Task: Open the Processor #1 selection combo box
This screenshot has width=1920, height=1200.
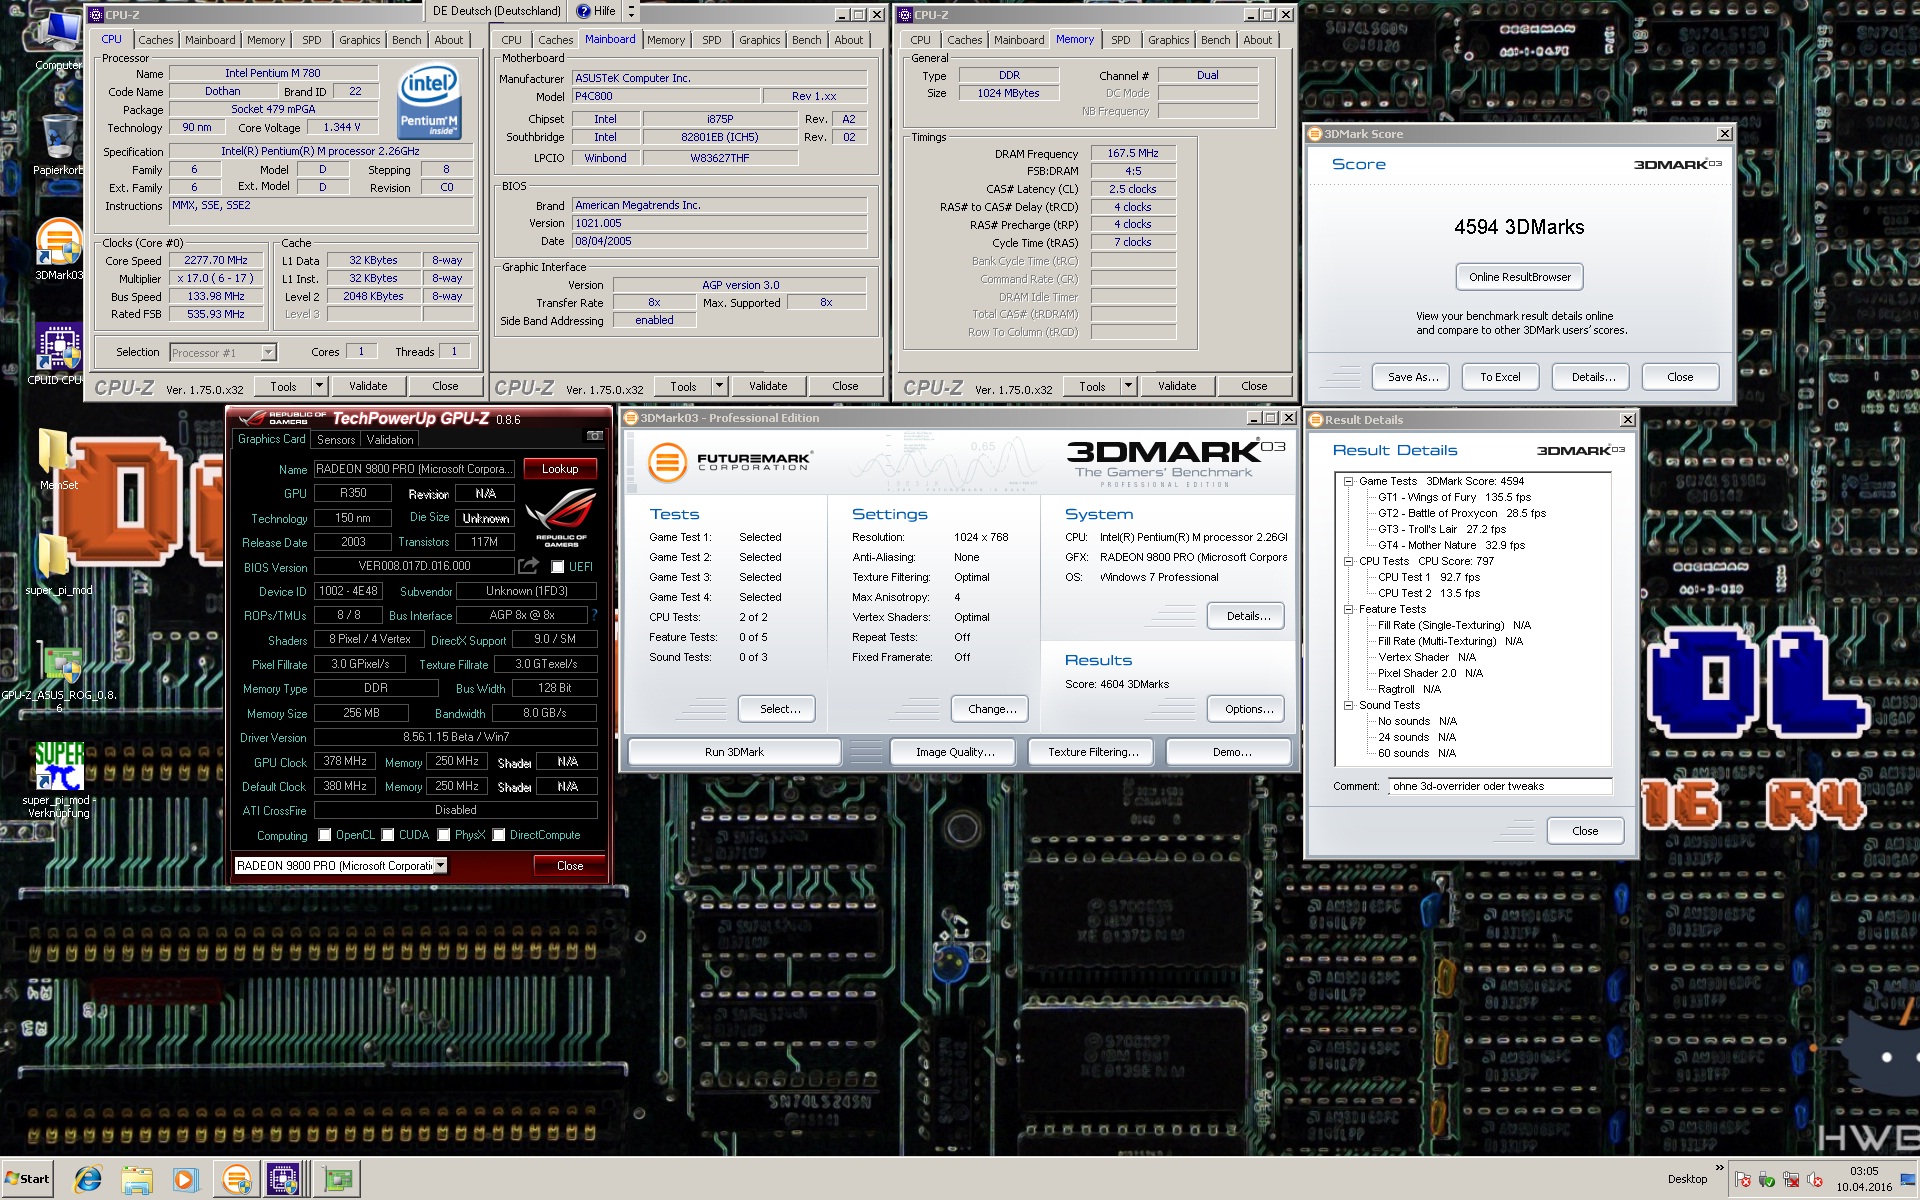Action: (x=222, y=352)
